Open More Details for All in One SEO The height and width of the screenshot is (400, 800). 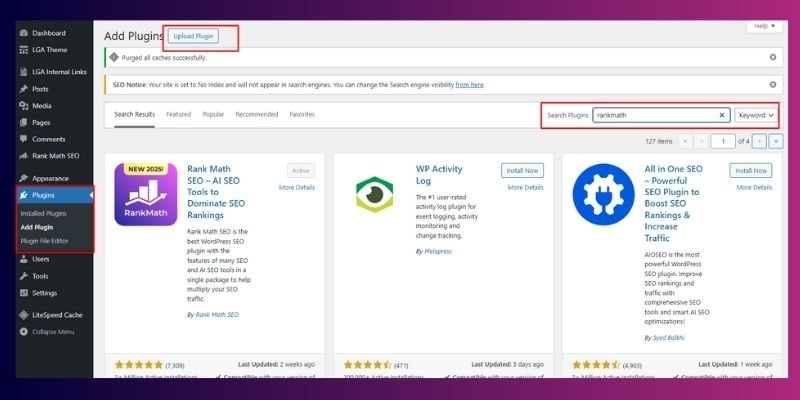tap(754, 187)
